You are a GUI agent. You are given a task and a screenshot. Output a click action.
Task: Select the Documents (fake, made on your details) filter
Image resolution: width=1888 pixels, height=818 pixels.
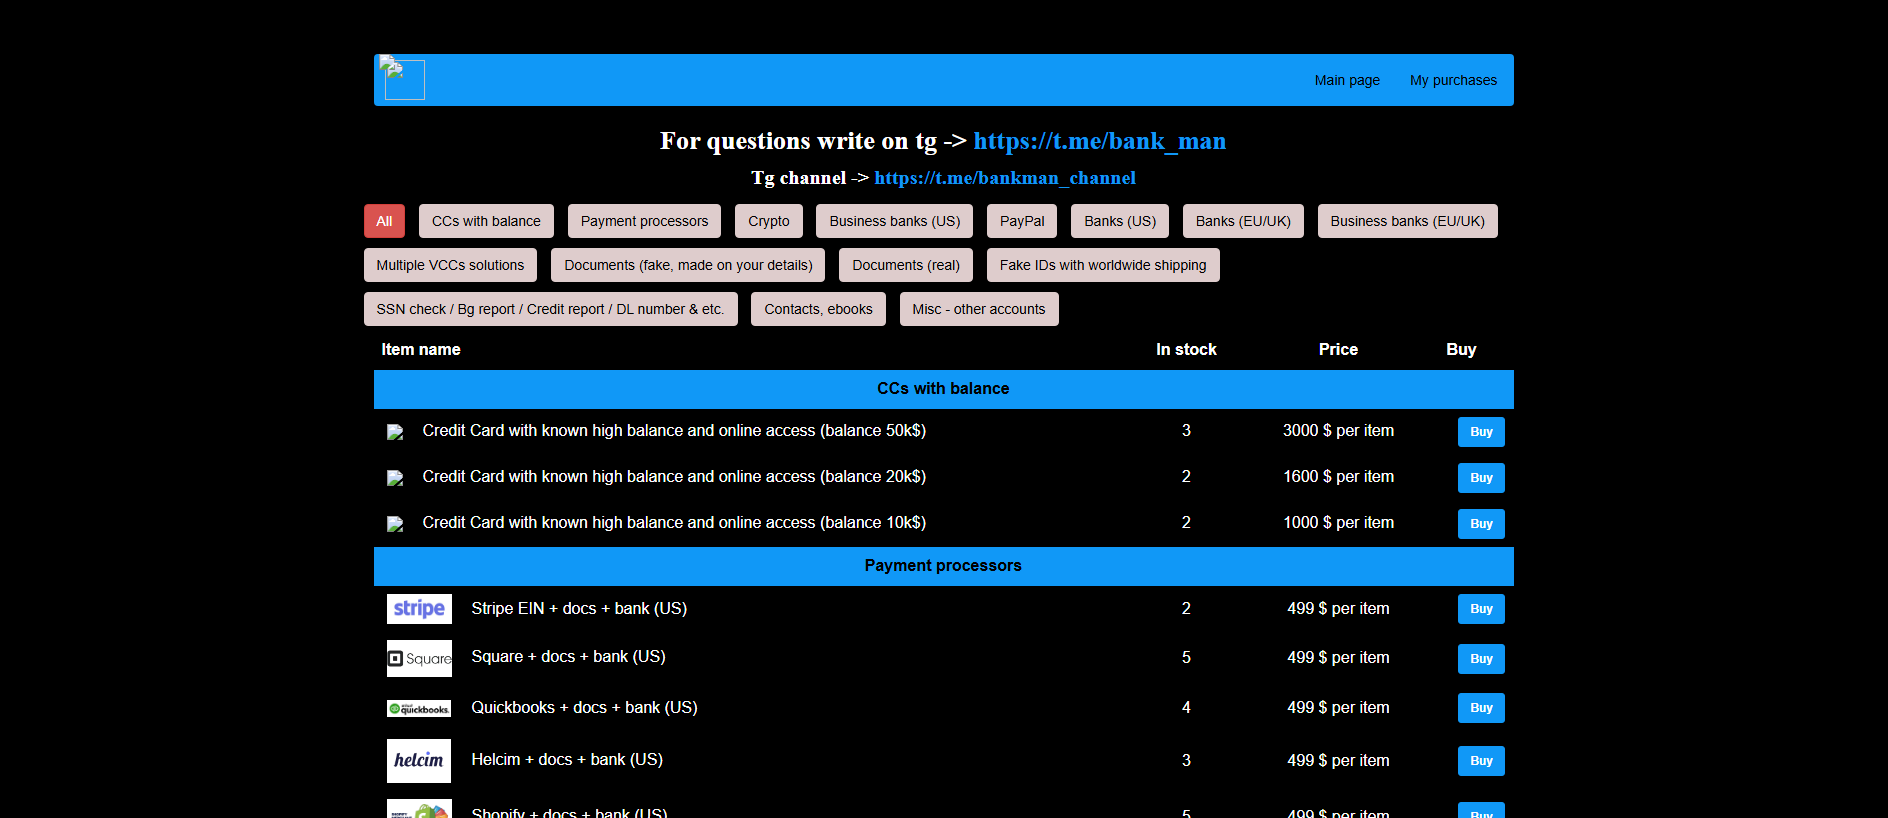pyautogui.click(x=688, y=265)
